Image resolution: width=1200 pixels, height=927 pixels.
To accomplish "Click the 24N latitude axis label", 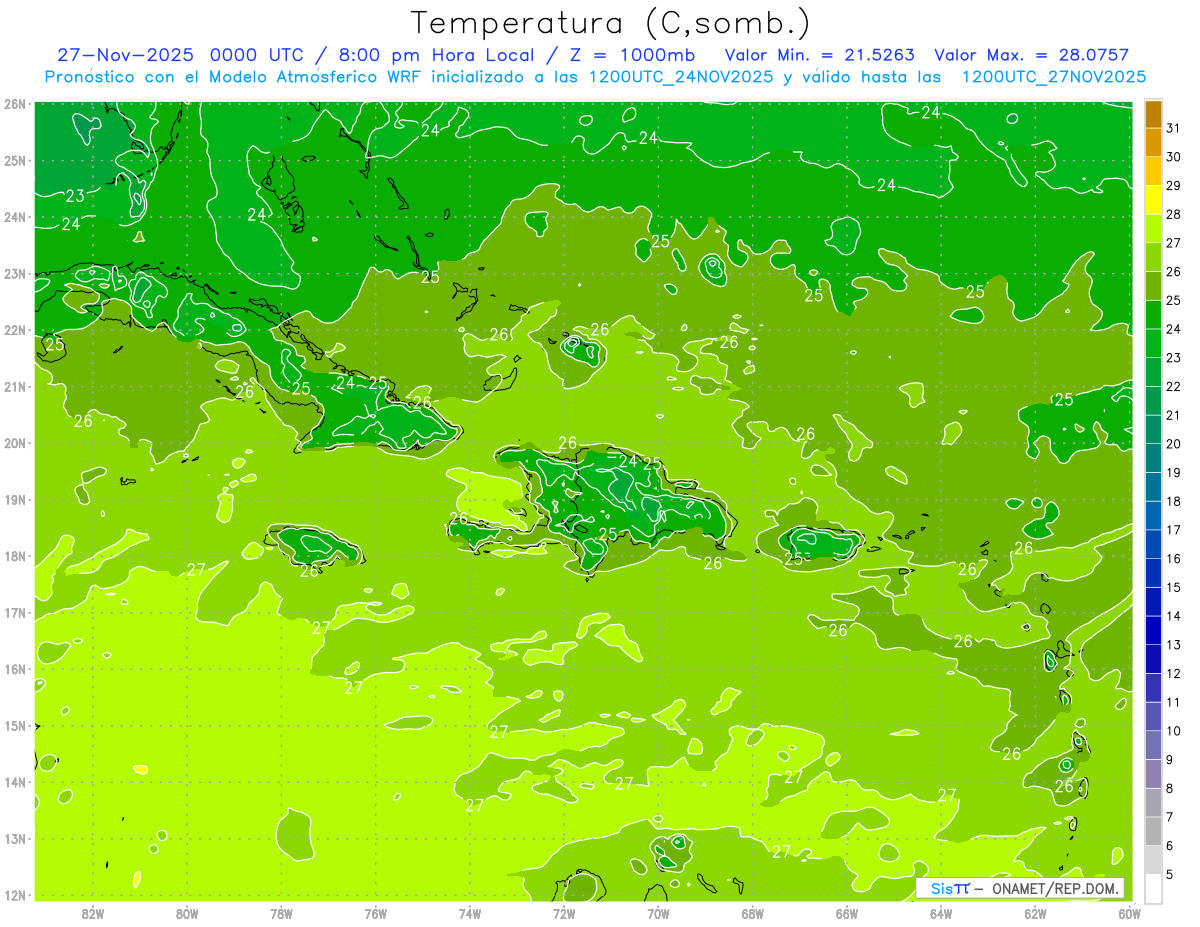I will coord(15,217).
